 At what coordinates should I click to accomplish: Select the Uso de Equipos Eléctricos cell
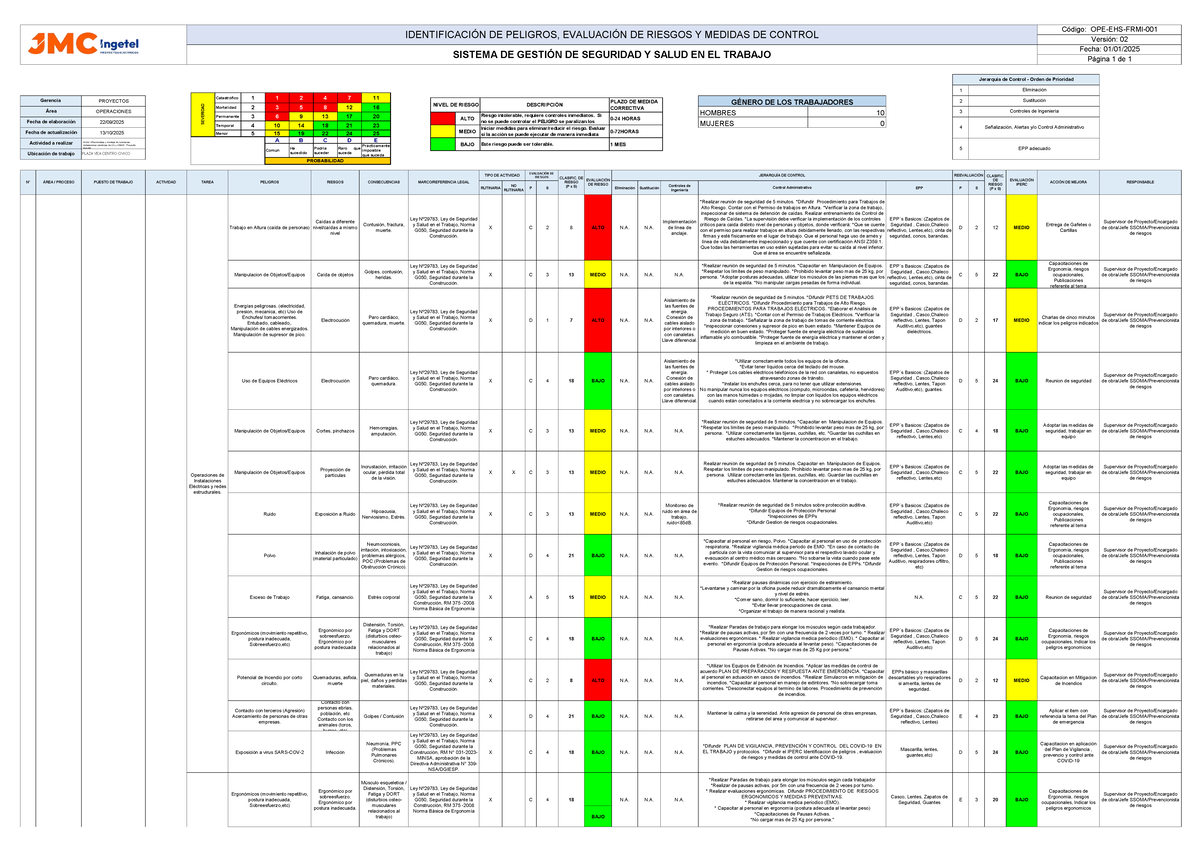270,381
